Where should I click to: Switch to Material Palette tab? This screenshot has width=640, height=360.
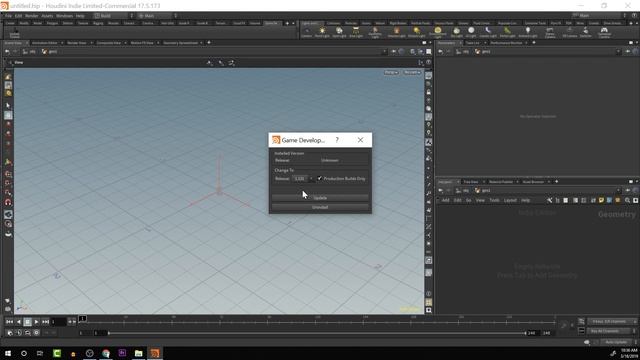(501, 182)
